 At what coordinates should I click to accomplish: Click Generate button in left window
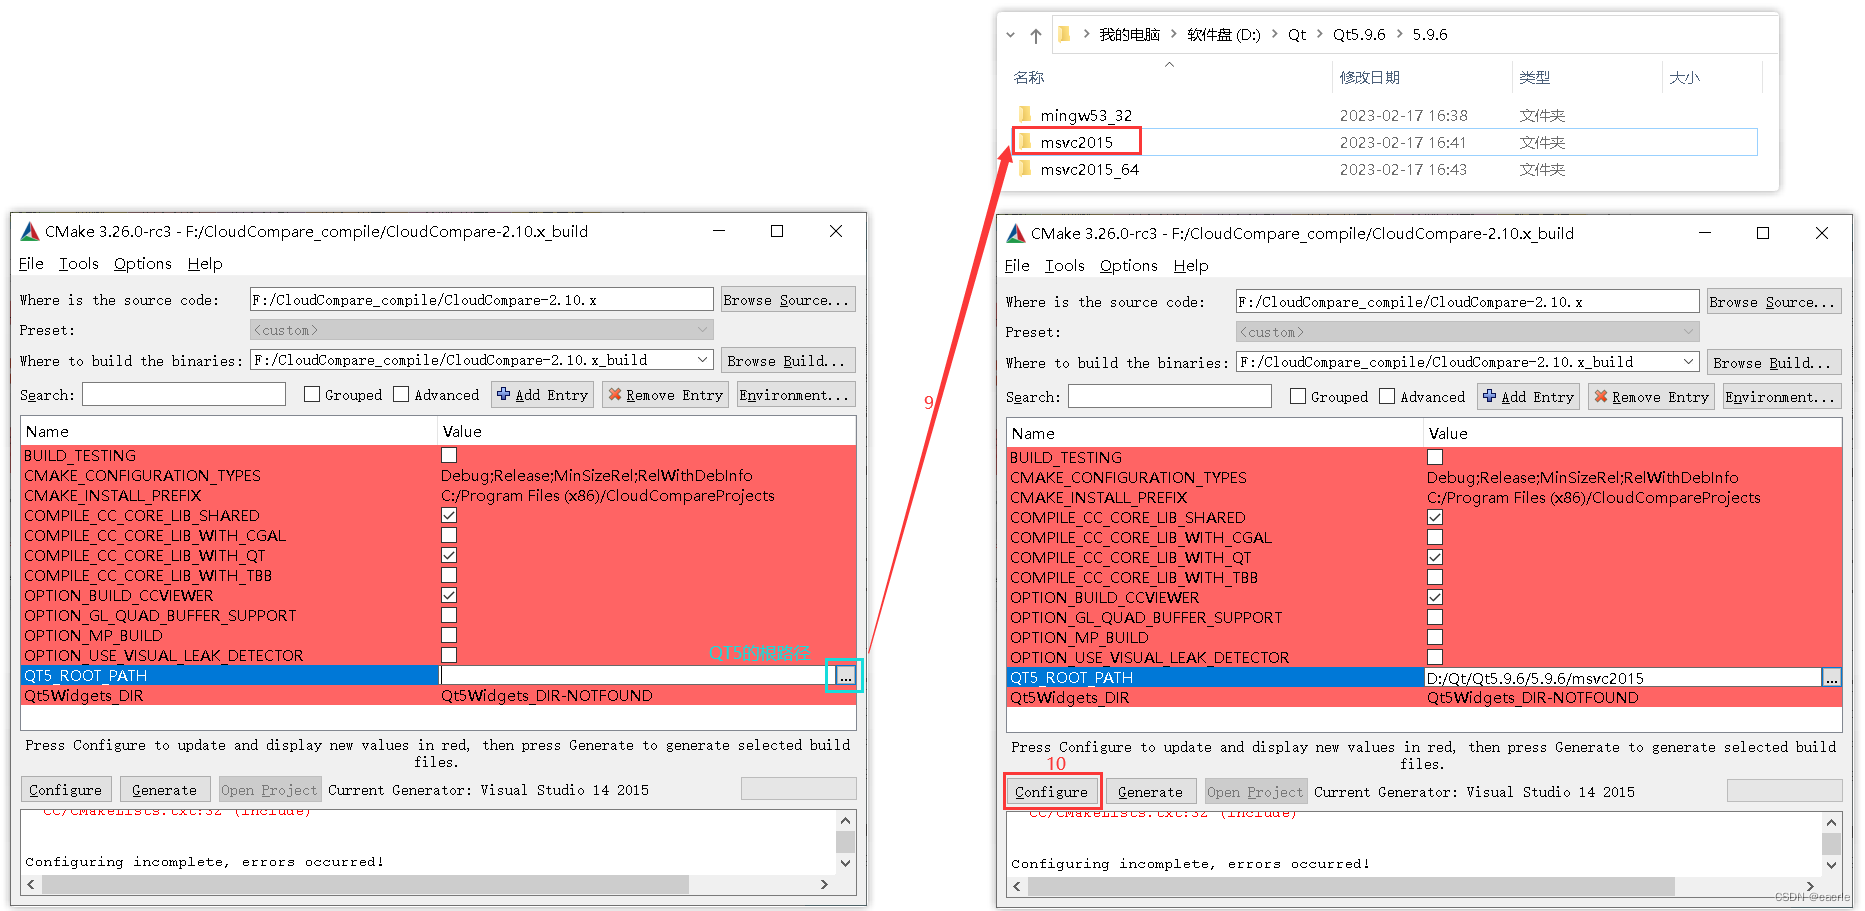click(165, 790)
